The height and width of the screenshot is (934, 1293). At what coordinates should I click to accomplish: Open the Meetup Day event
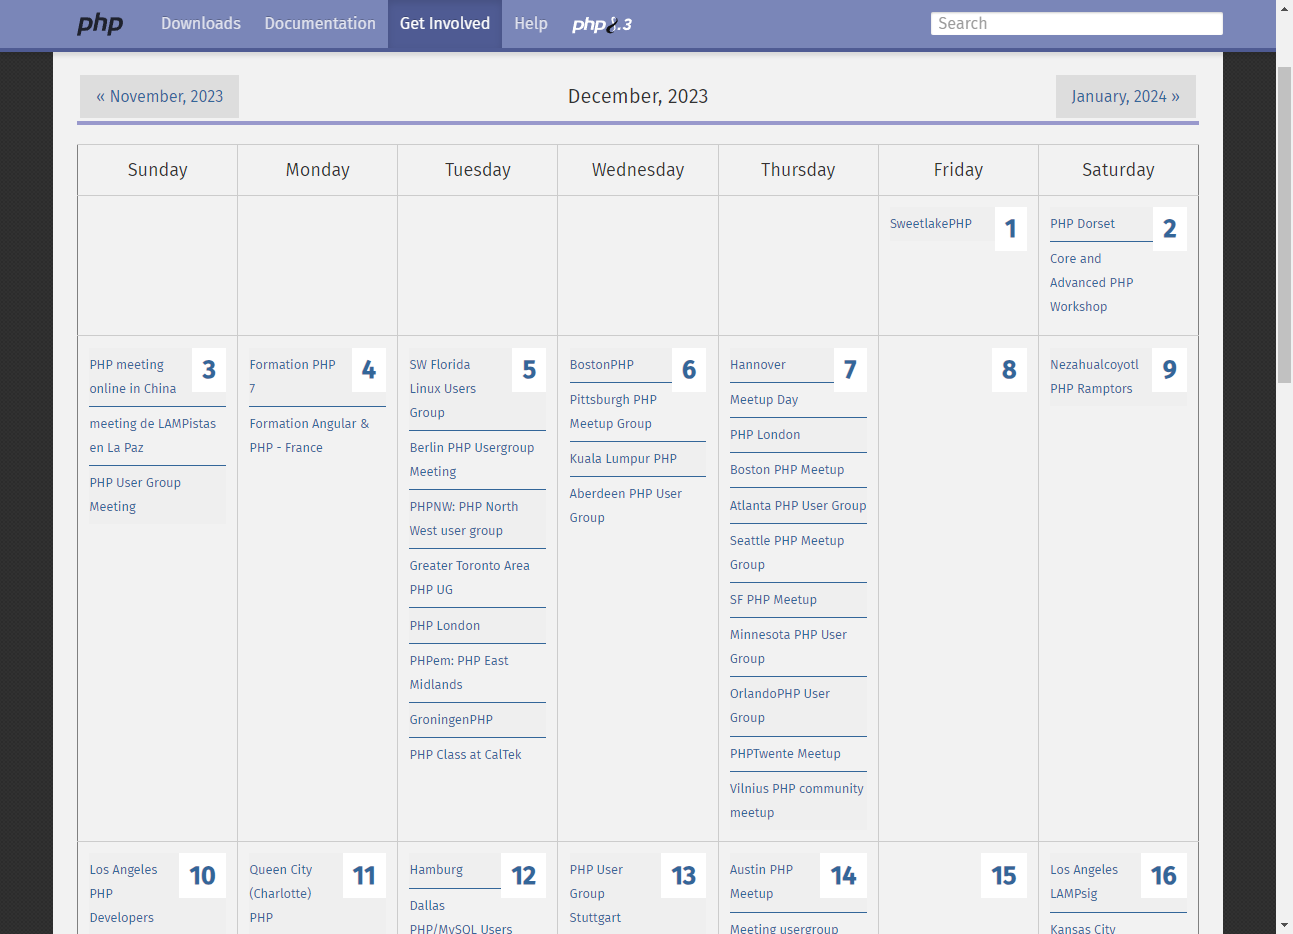point(764,400)
